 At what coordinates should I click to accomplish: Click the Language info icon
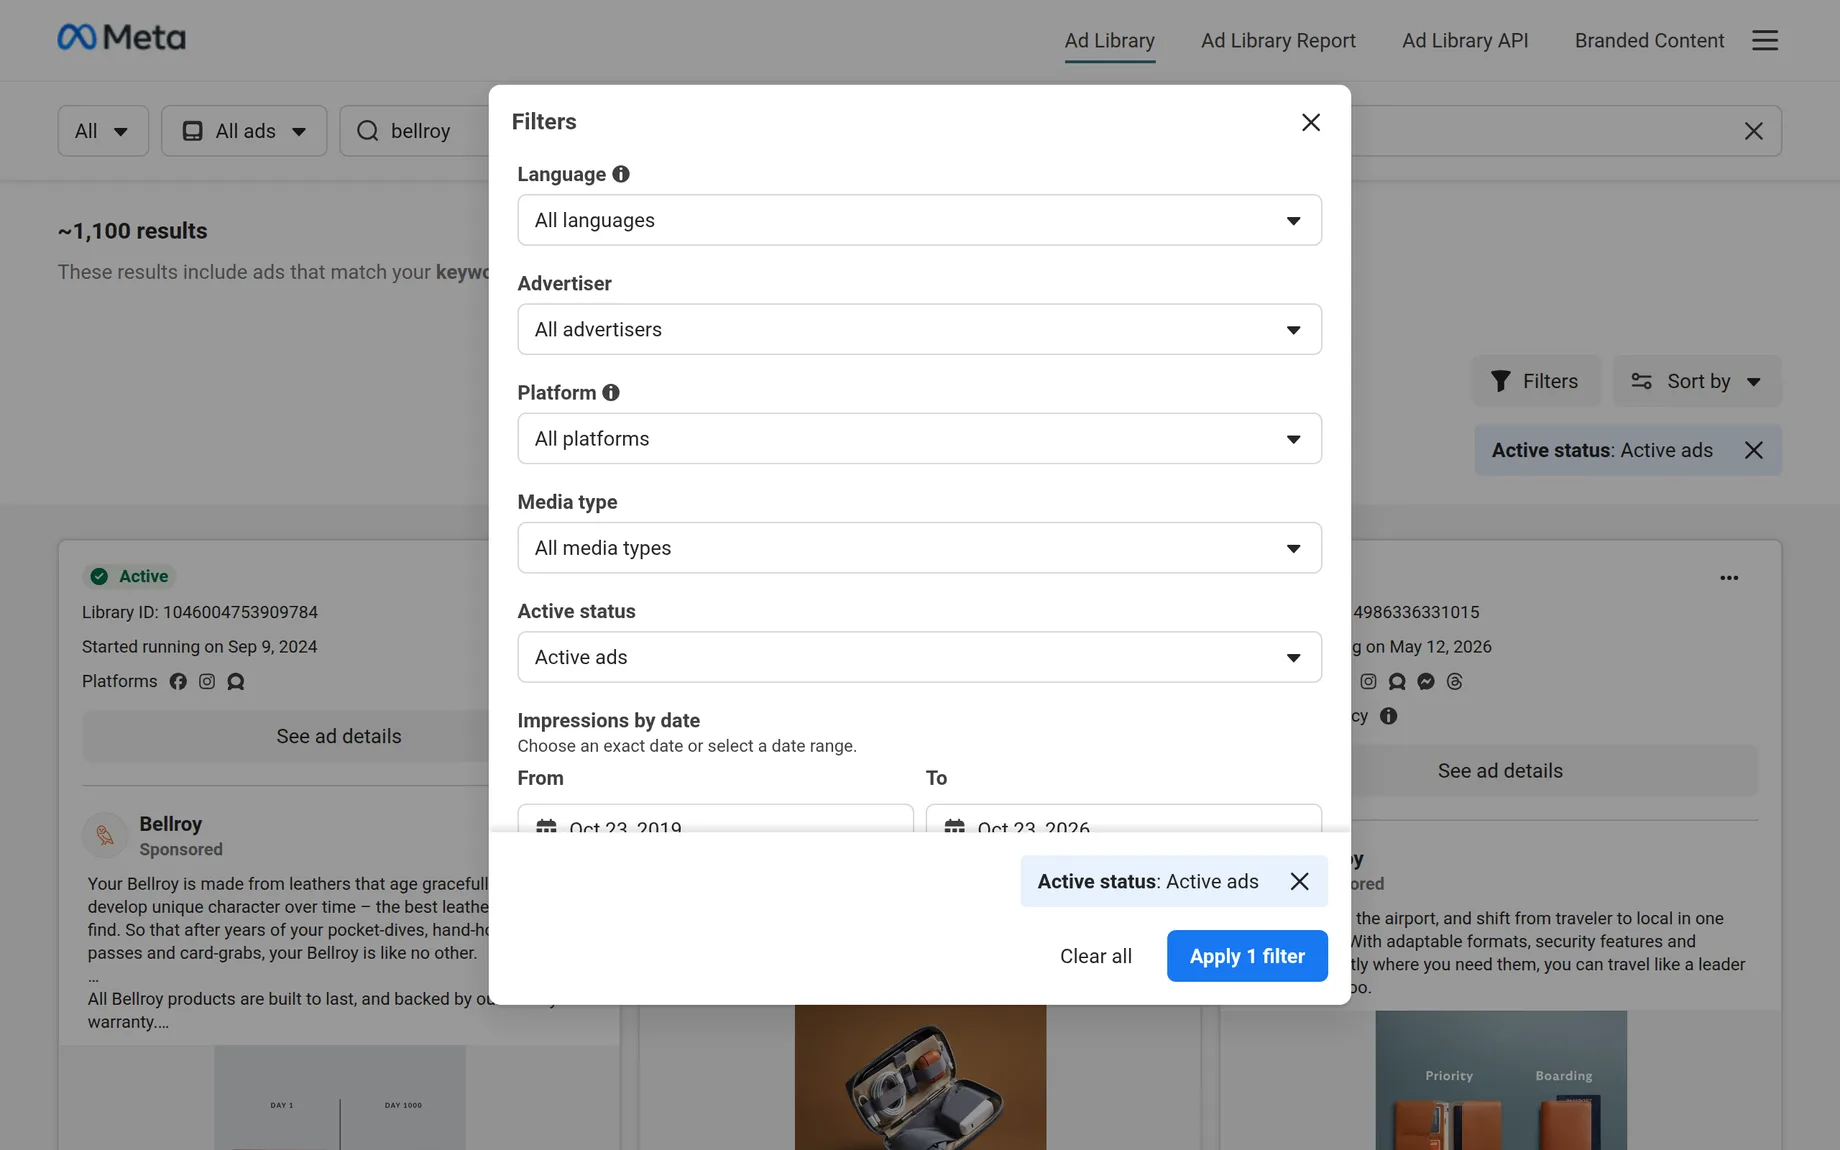tap(621, 174)
